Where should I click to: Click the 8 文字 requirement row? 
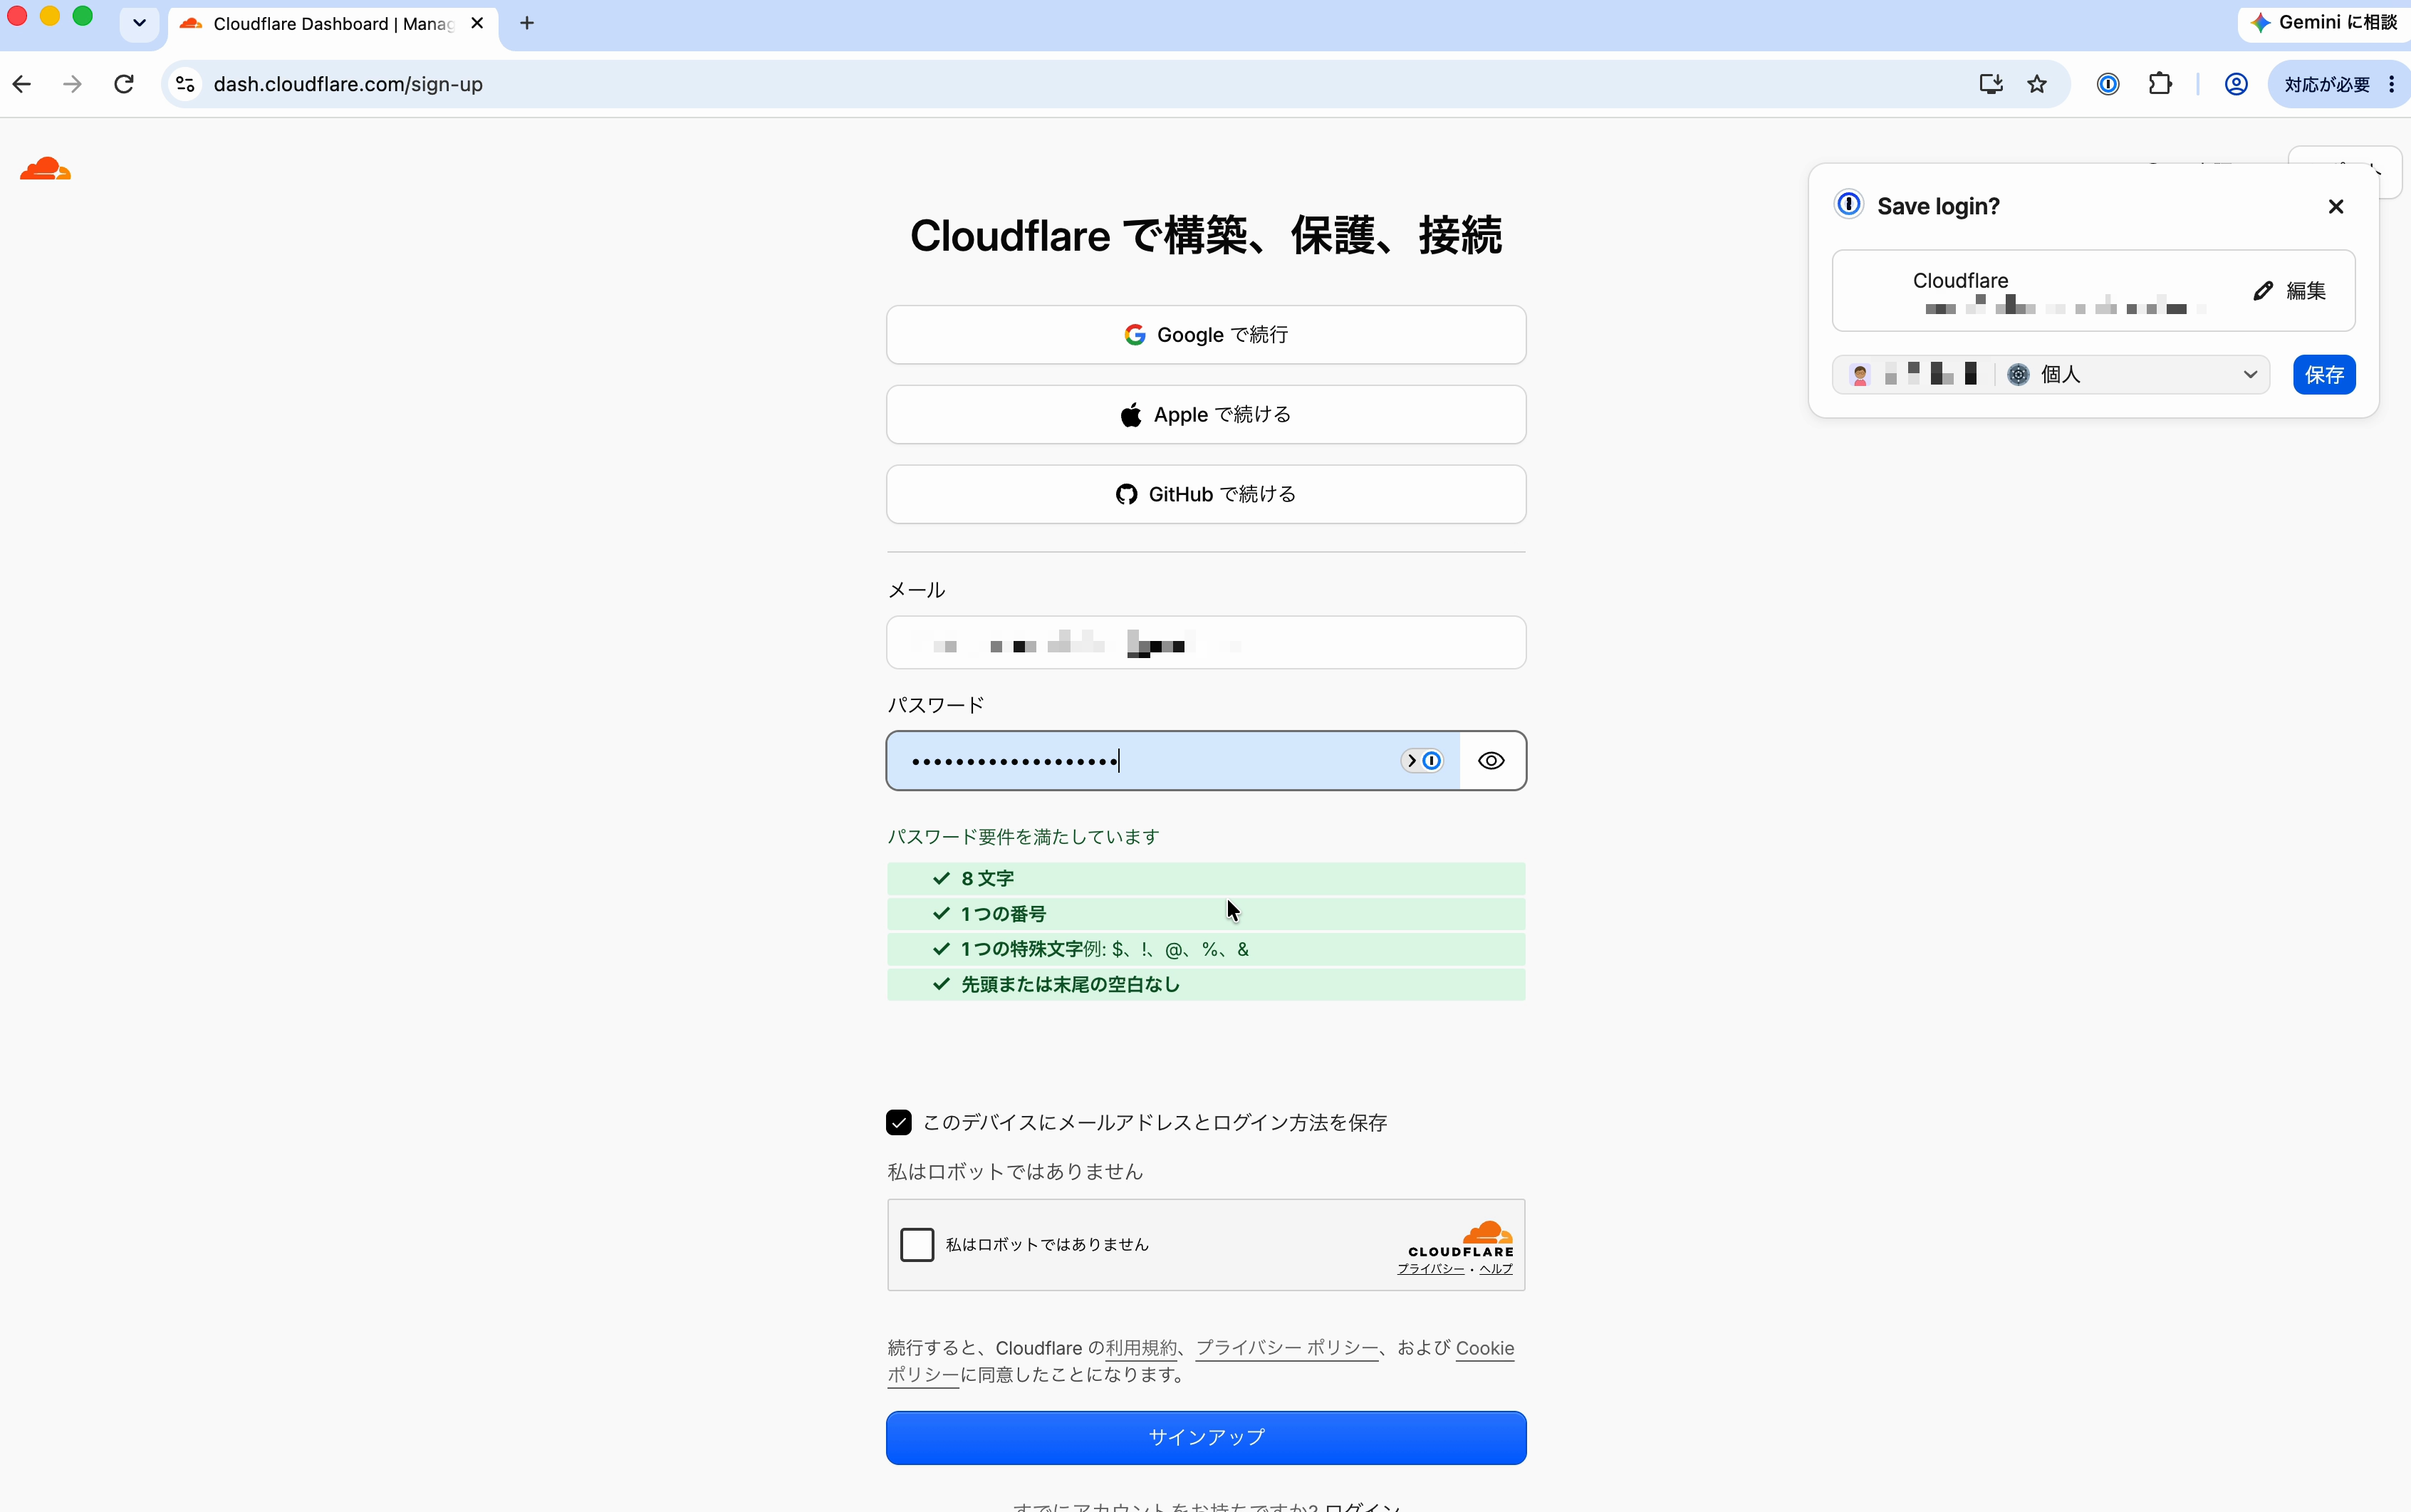coord(1206,878)
